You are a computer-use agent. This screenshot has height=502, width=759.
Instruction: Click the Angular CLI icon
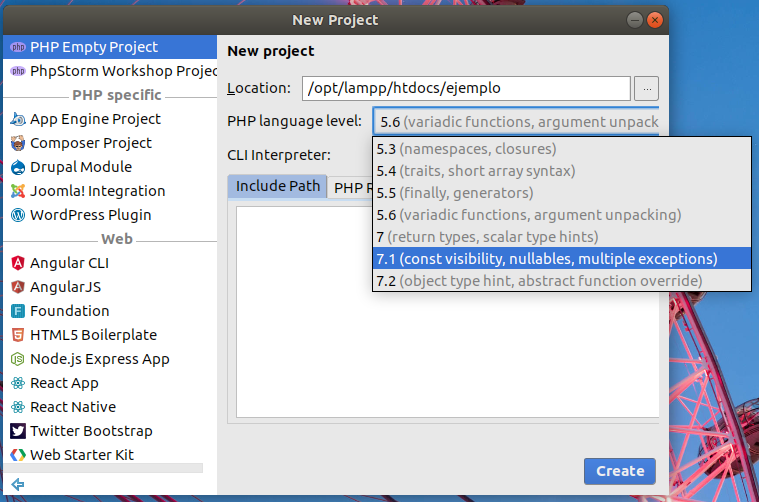tap(18, 263)
